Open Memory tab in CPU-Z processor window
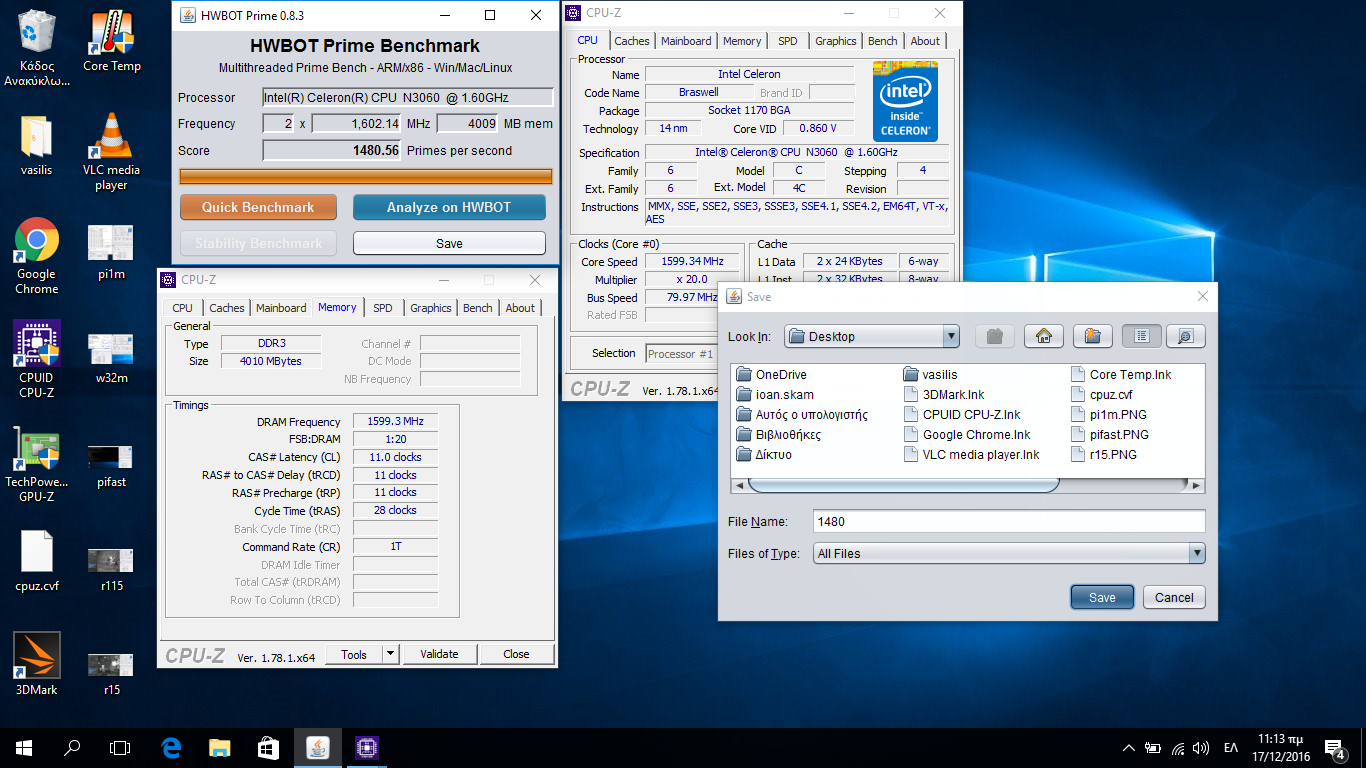Screen dimensions: 1366x768 [x=742, y=41]
